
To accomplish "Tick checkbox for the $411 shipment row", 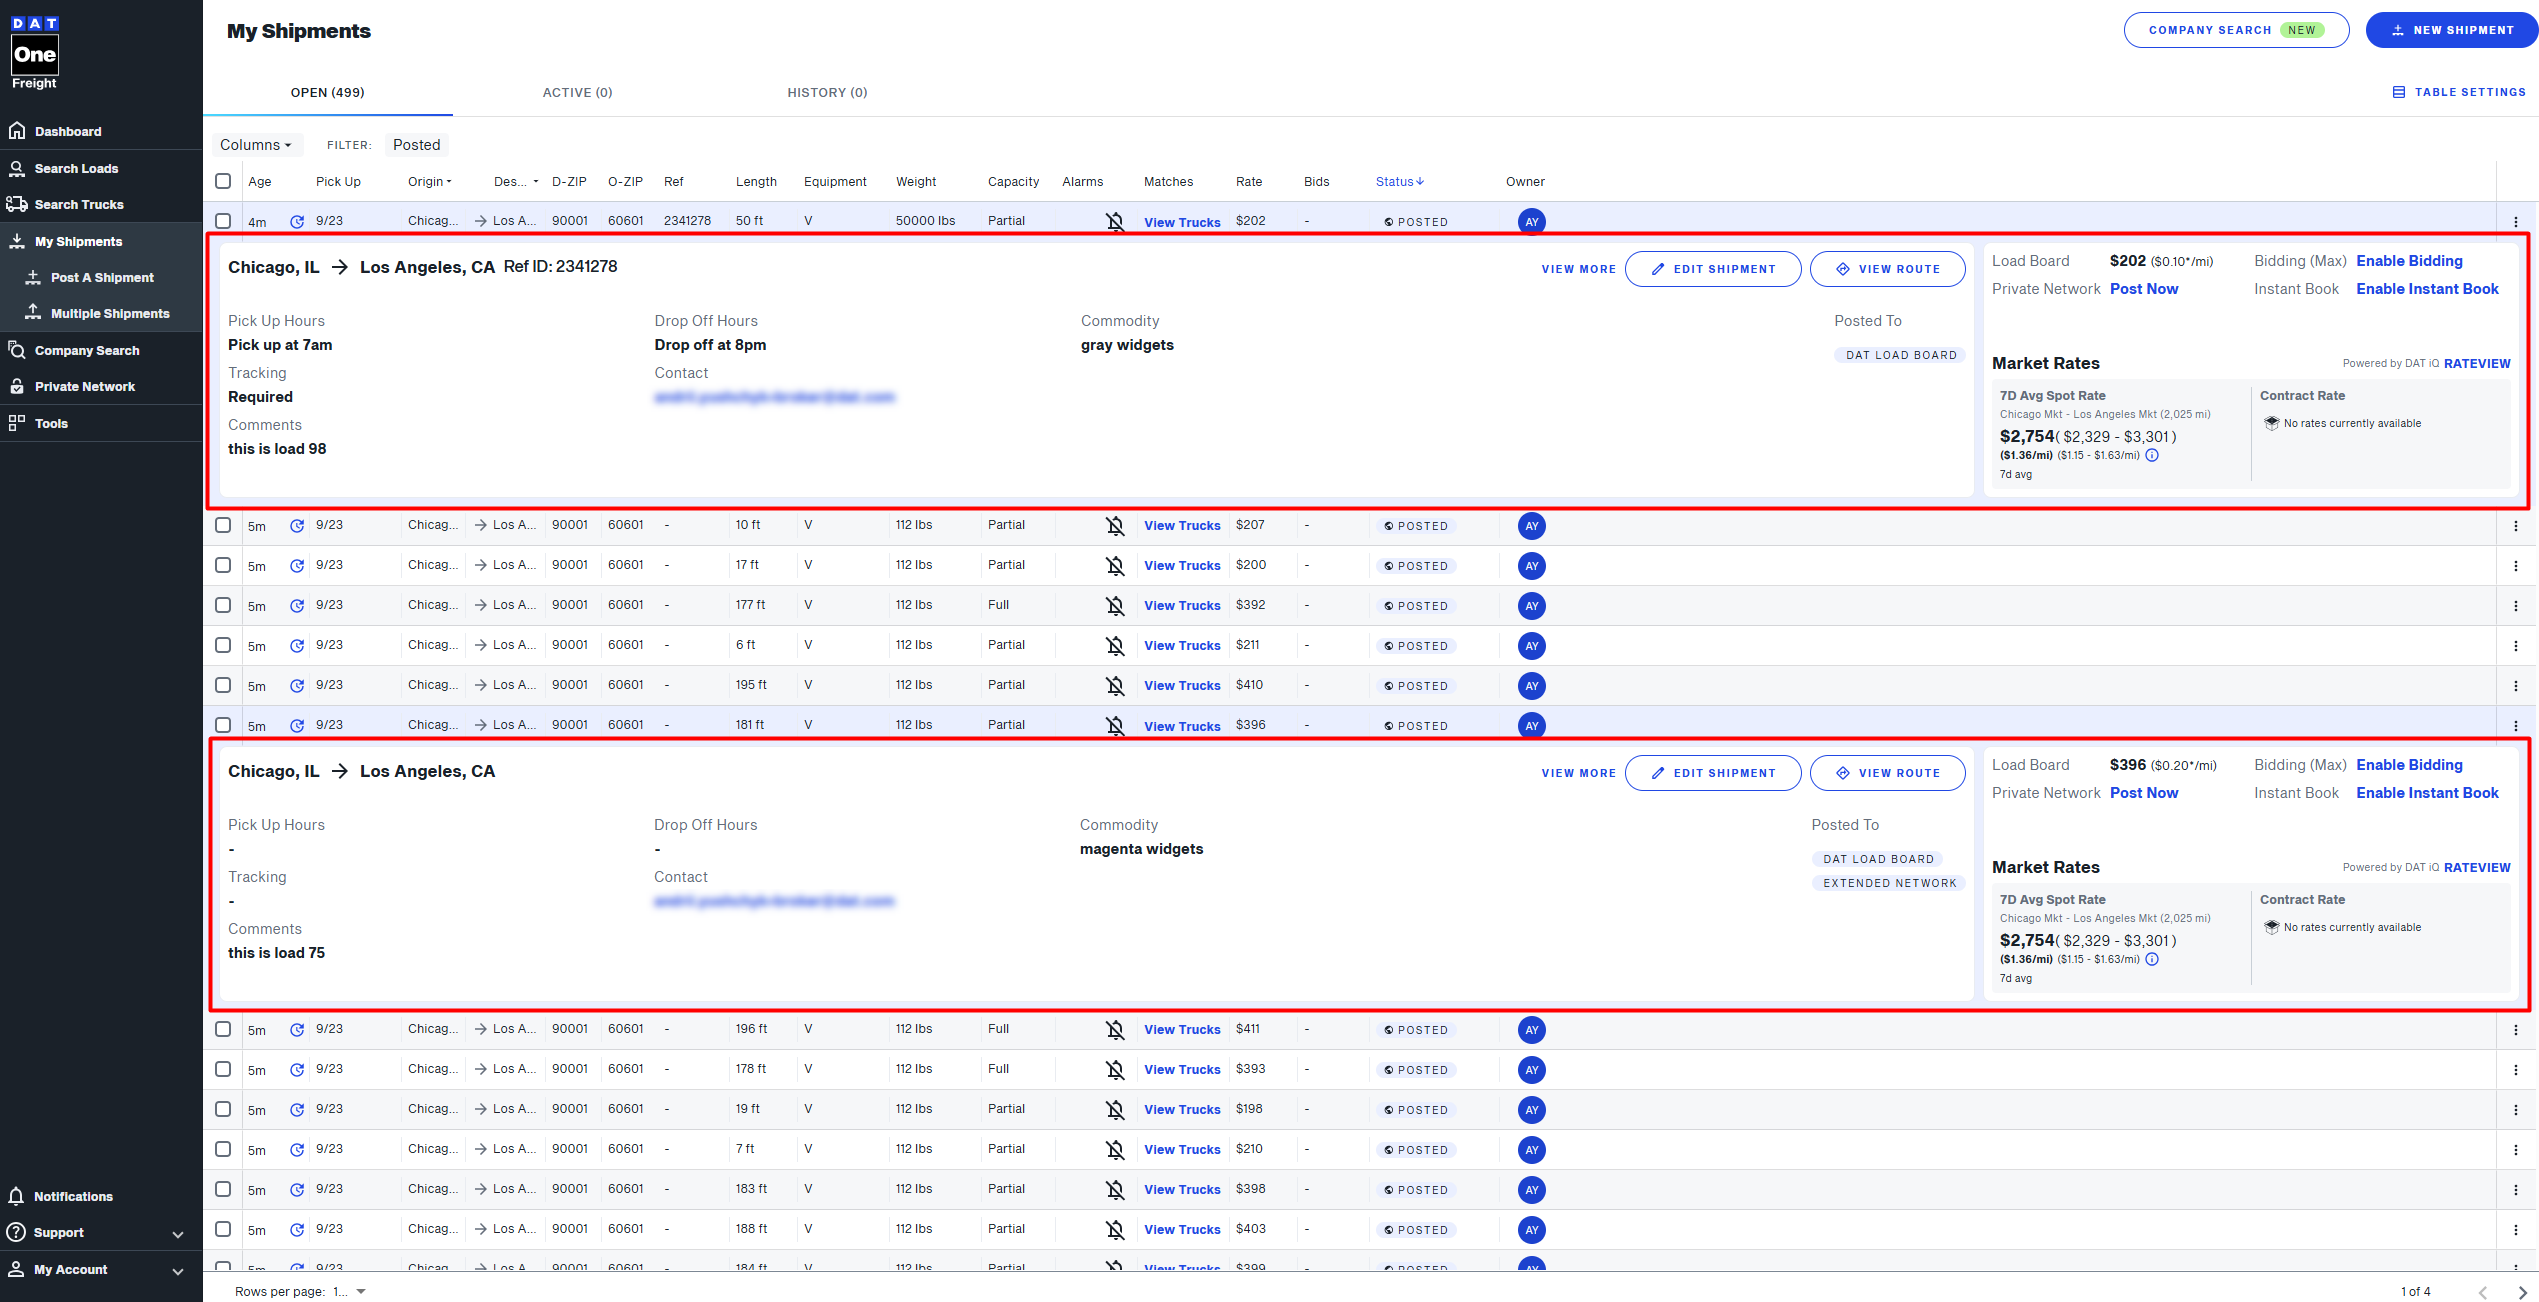I will (223, 1029).
